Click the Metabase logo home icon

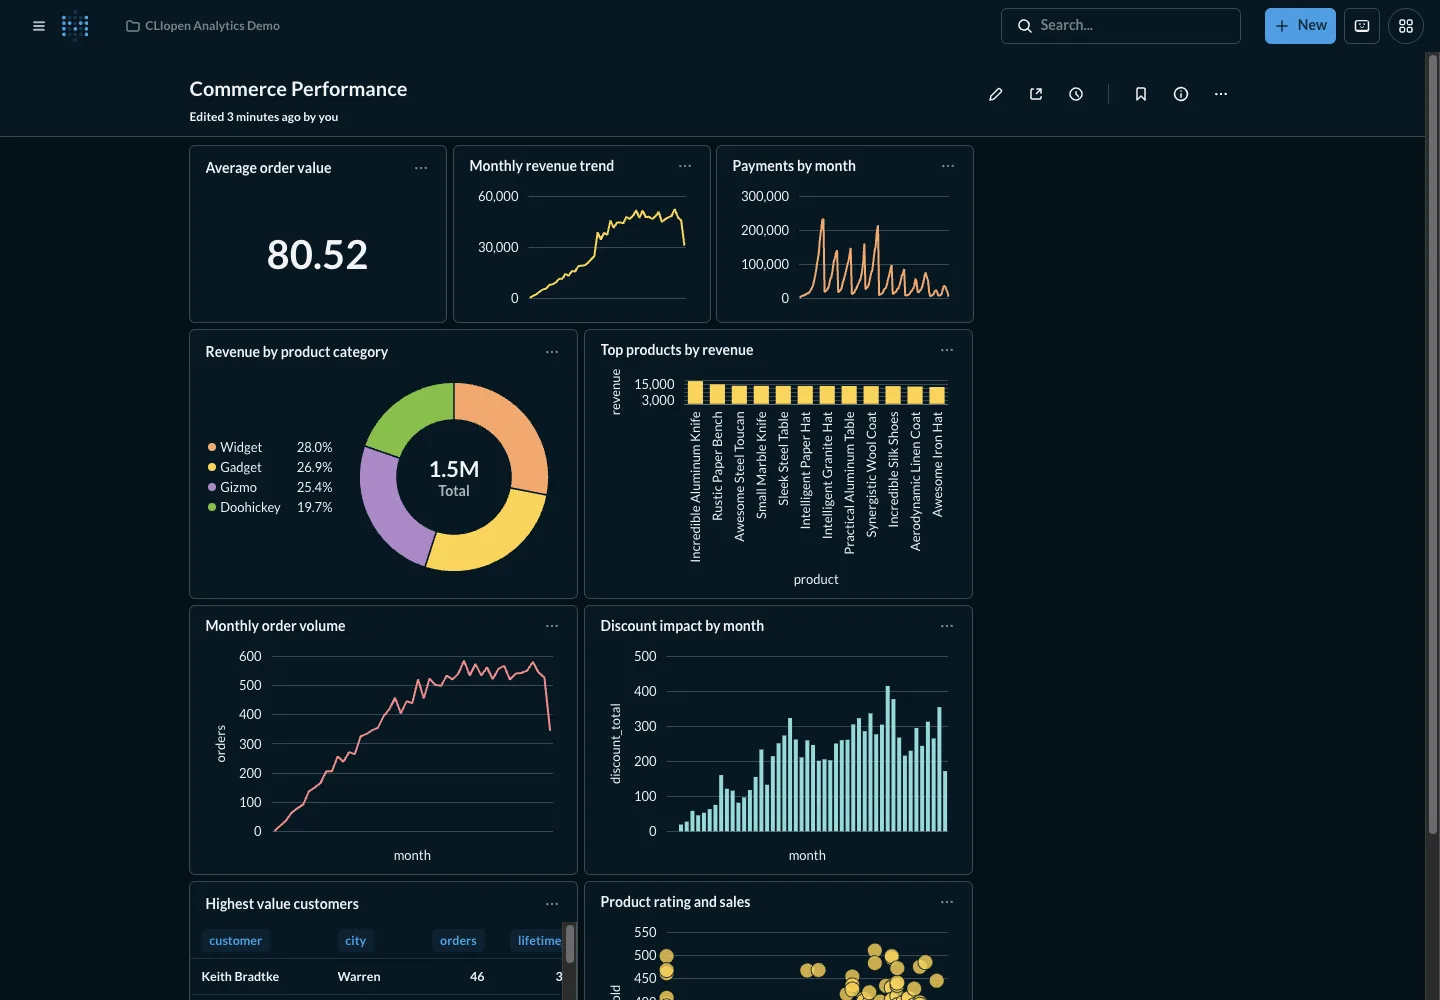point(75,26)
